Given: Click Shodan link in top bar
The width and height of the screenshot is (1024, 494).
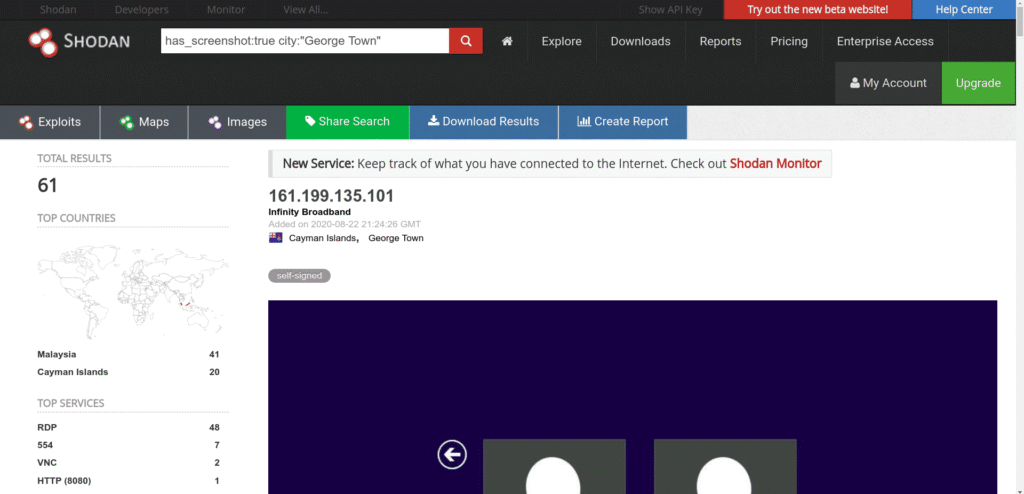Looking at the screenshot, I should 56,10.
